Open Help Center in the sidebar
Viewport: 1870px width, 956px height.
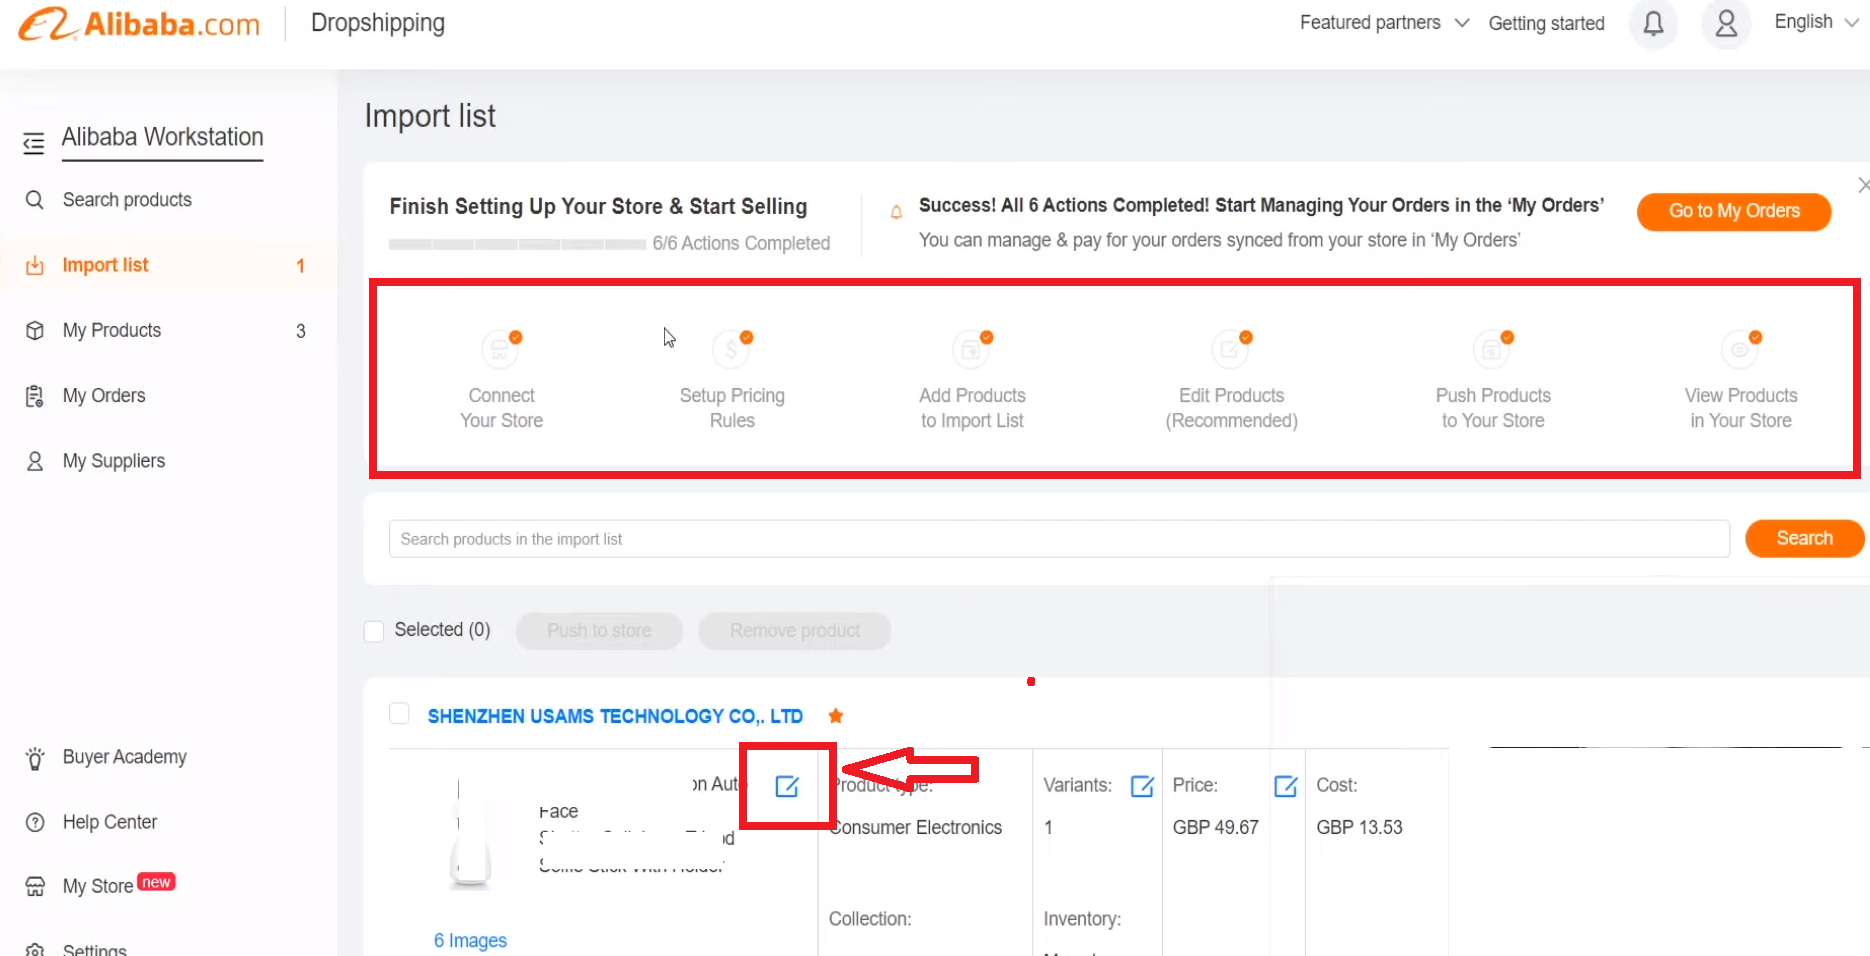point(110,822)
